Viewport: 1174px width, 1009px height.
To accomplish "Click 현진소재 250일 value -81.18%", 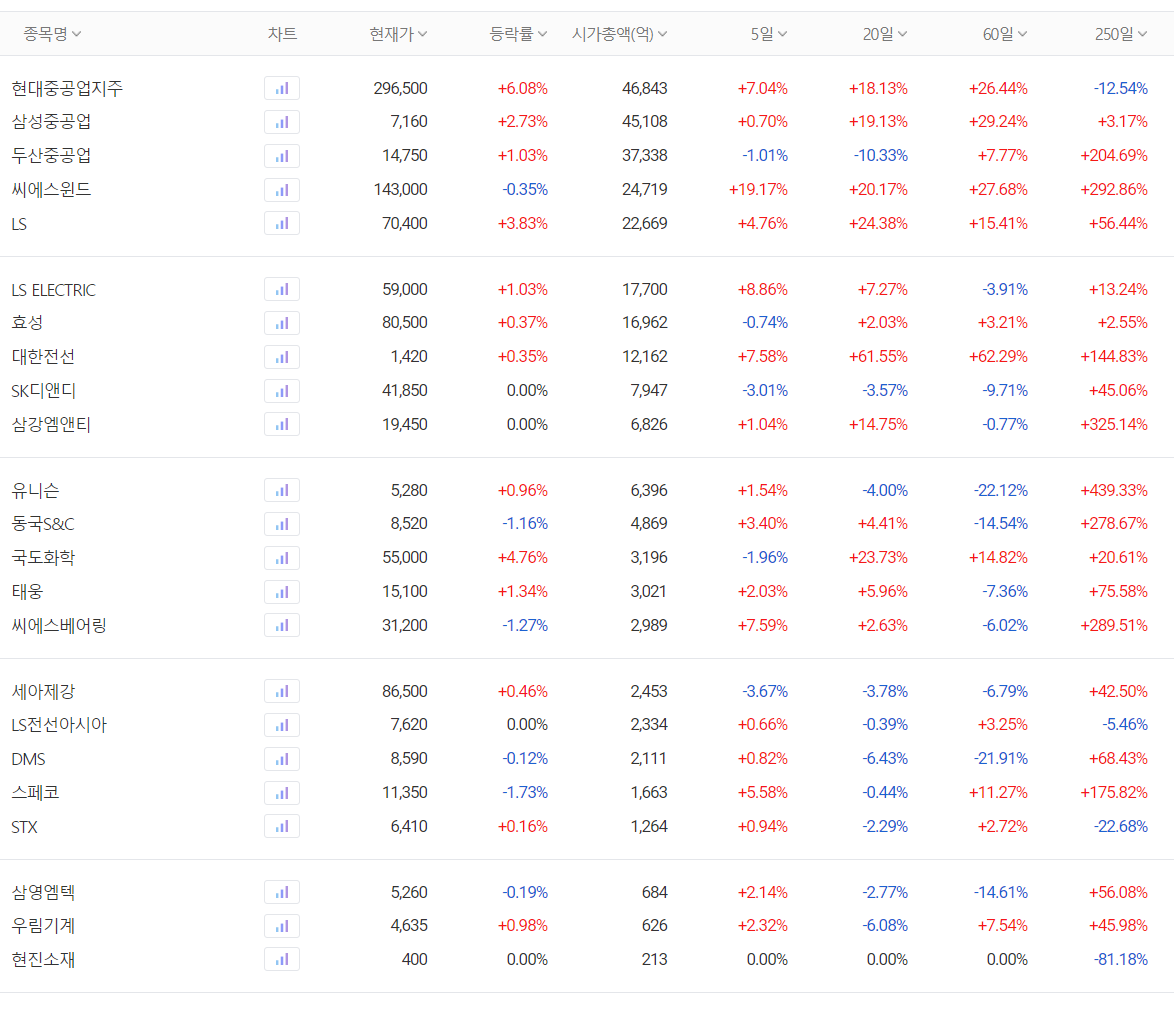I will pos(1120,960).
